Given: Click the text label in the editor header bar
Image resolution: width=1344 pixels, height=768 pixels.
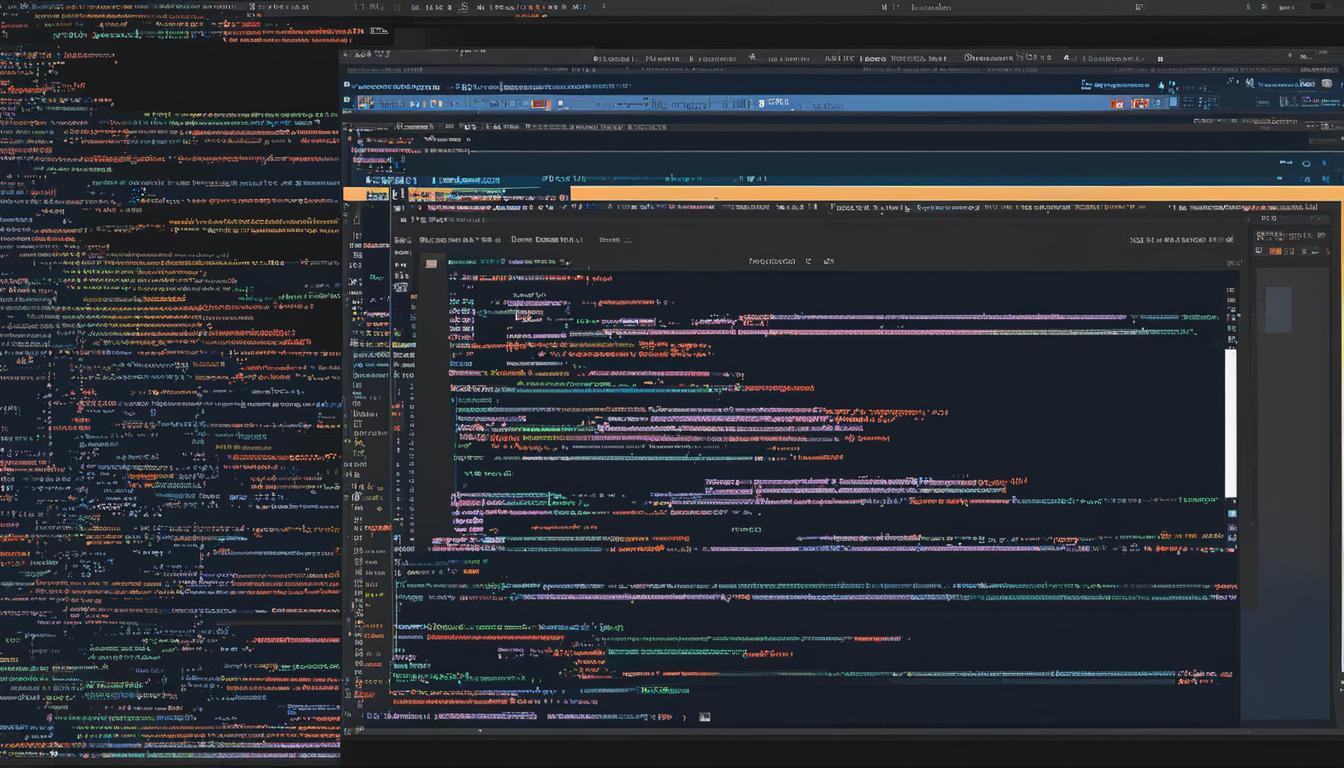Looking at the screenshot, I should (x=772, y=261).
